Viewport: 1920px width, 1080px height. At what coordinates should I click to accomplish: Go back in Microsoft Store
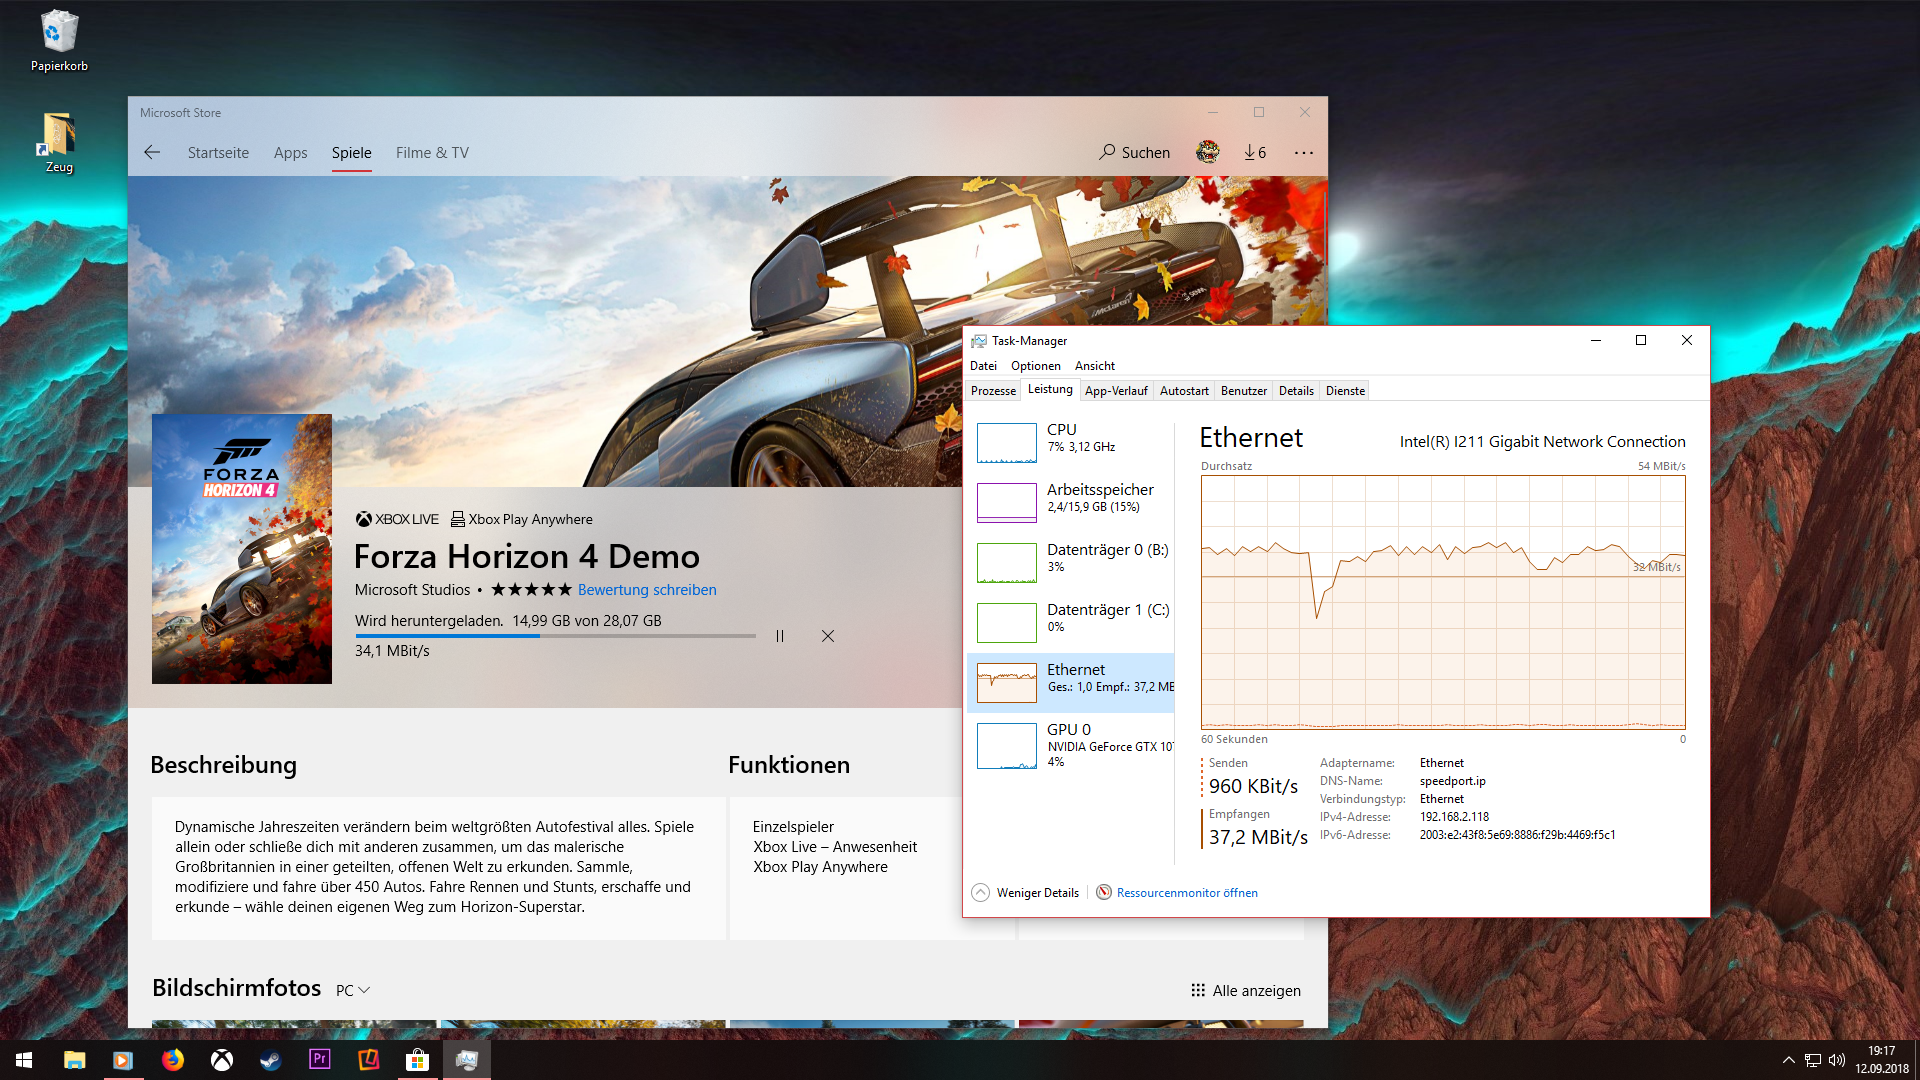tap(152, 152)
